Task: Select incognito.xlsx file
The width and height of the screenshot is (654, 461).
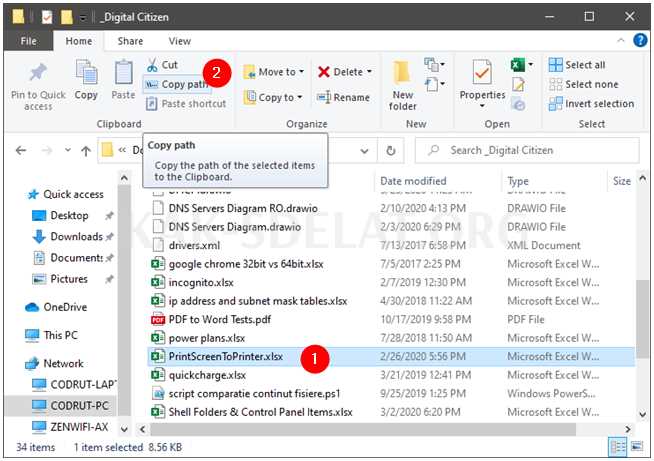Action: click(x=192, y=282)
